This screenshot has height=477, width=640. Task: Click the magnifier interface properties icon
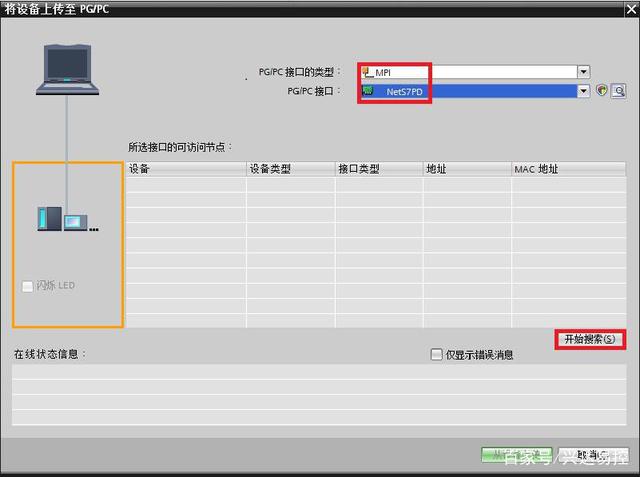pyautogui.click(x=619, y=91)
